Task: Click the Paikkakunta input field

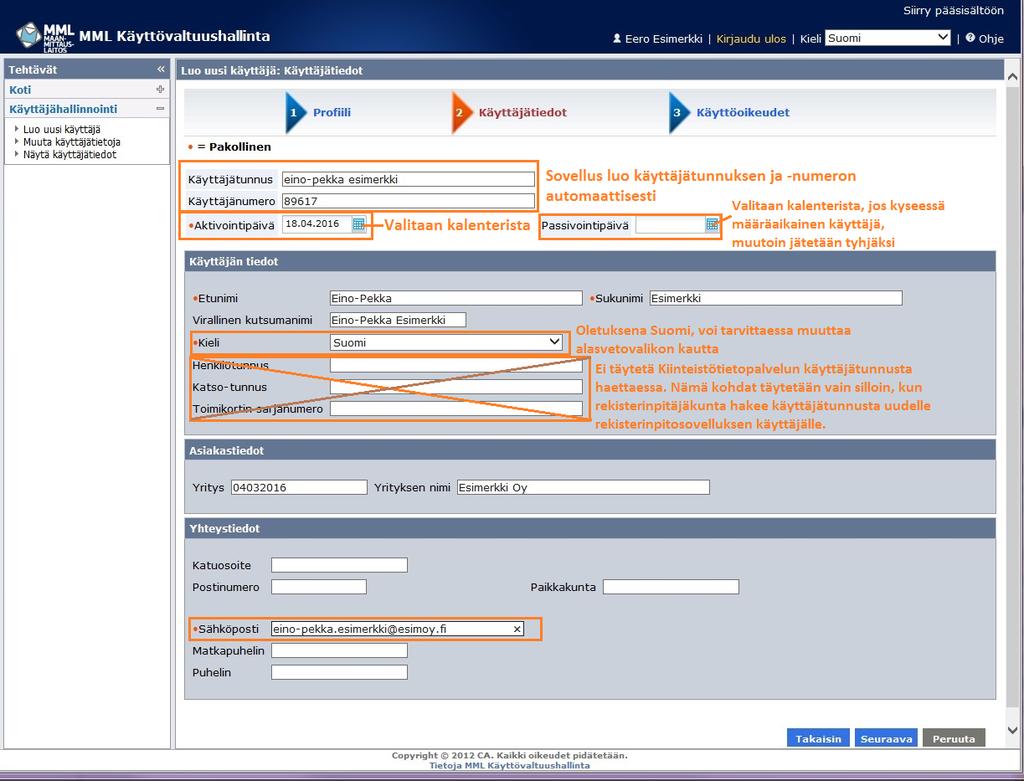Action: click(671, 586)
